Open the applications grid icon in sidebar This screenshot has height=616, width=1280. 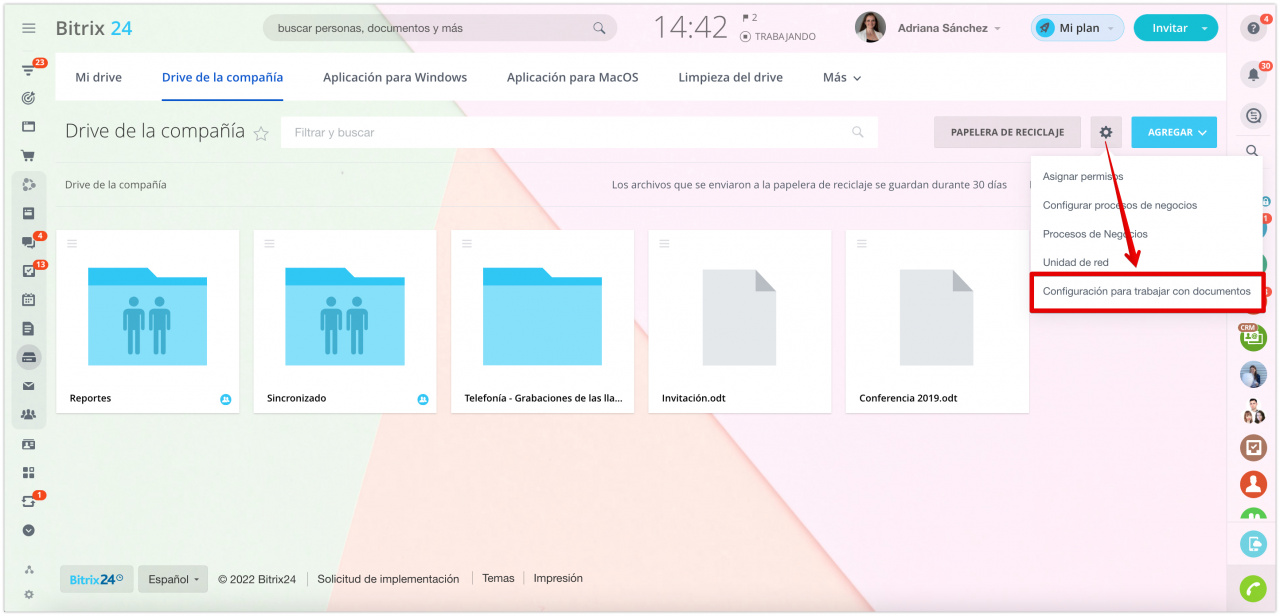pos(29,472)
